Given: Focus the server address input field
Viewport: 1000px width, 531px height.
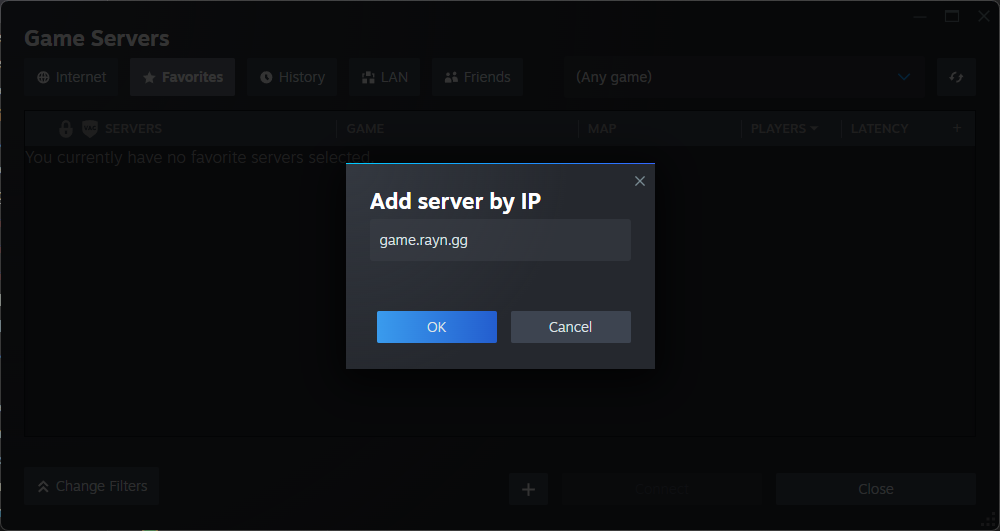Looking at the screenshot, I should point(500,240).
